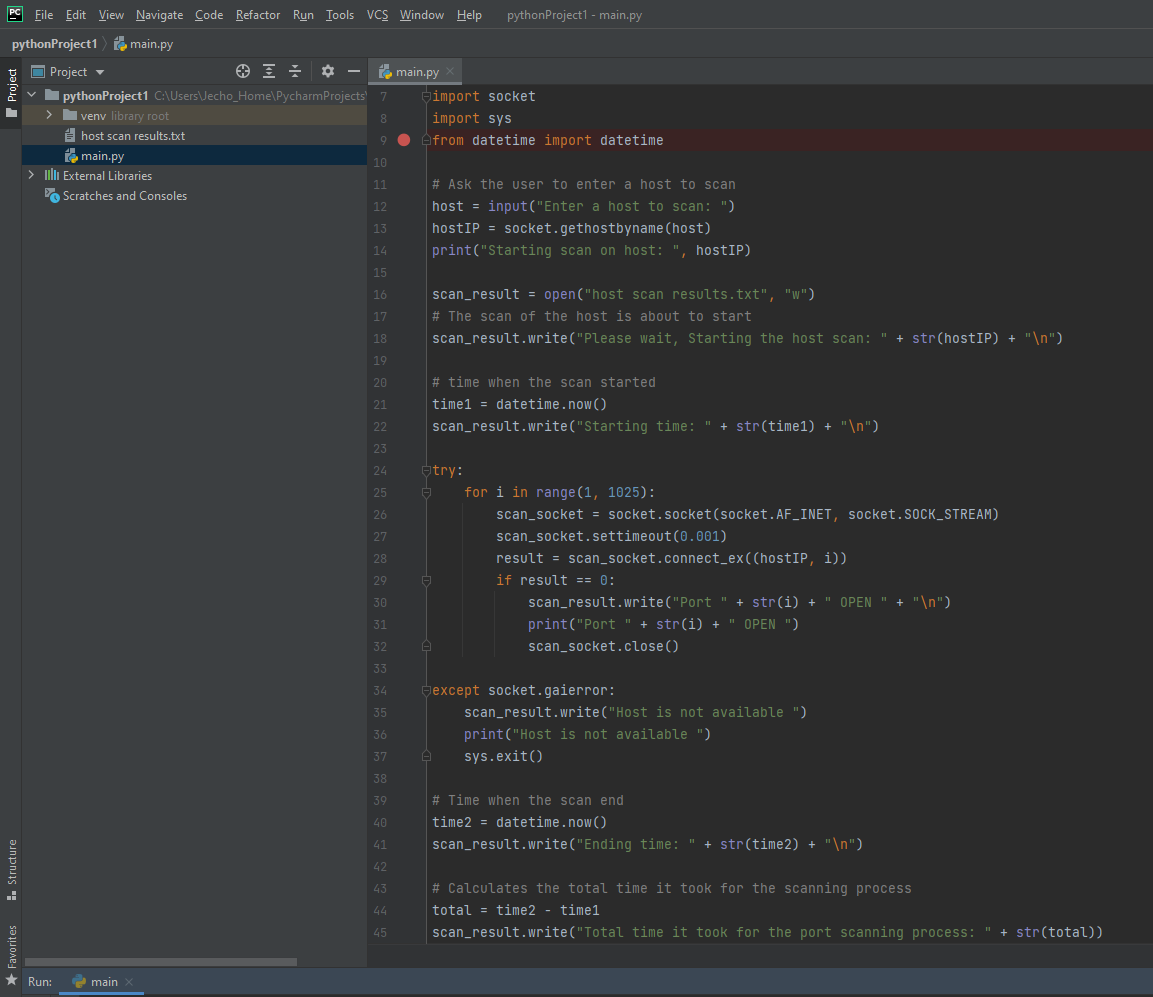Viewport: 1153px width, 997px height.
Task: Expand External Libraries node
Action: (31, 175)
